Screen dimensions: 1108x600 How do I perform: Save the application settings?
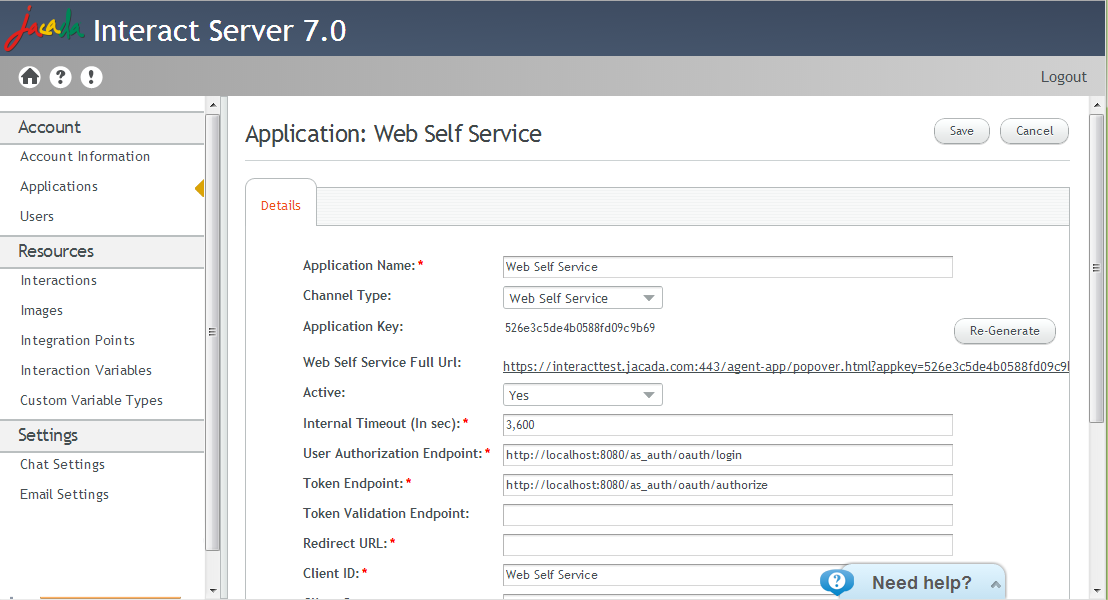962,131
